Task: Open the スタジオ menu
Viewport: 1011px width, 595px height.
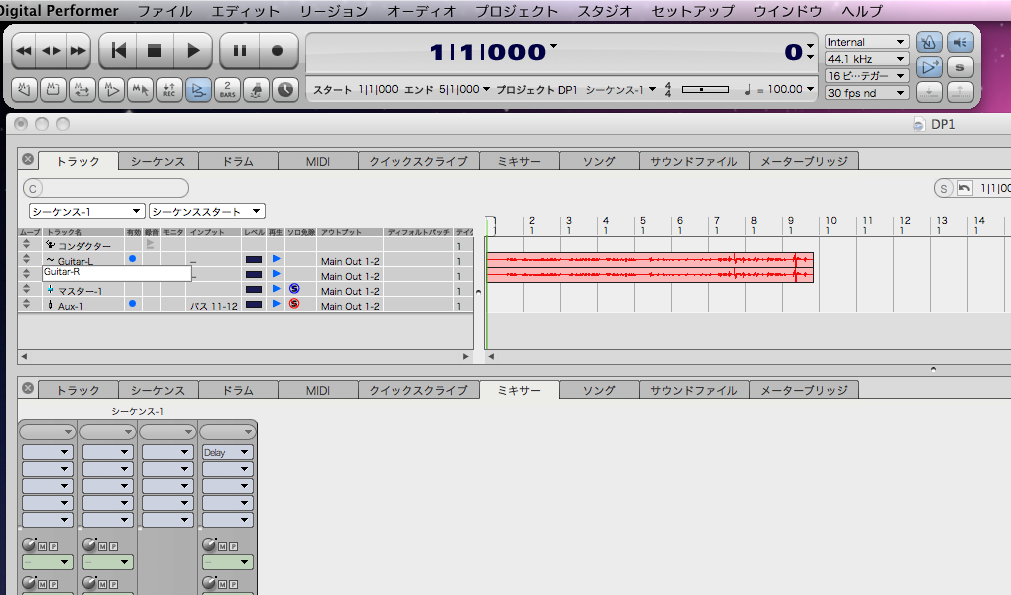Action: click(604, 11)
